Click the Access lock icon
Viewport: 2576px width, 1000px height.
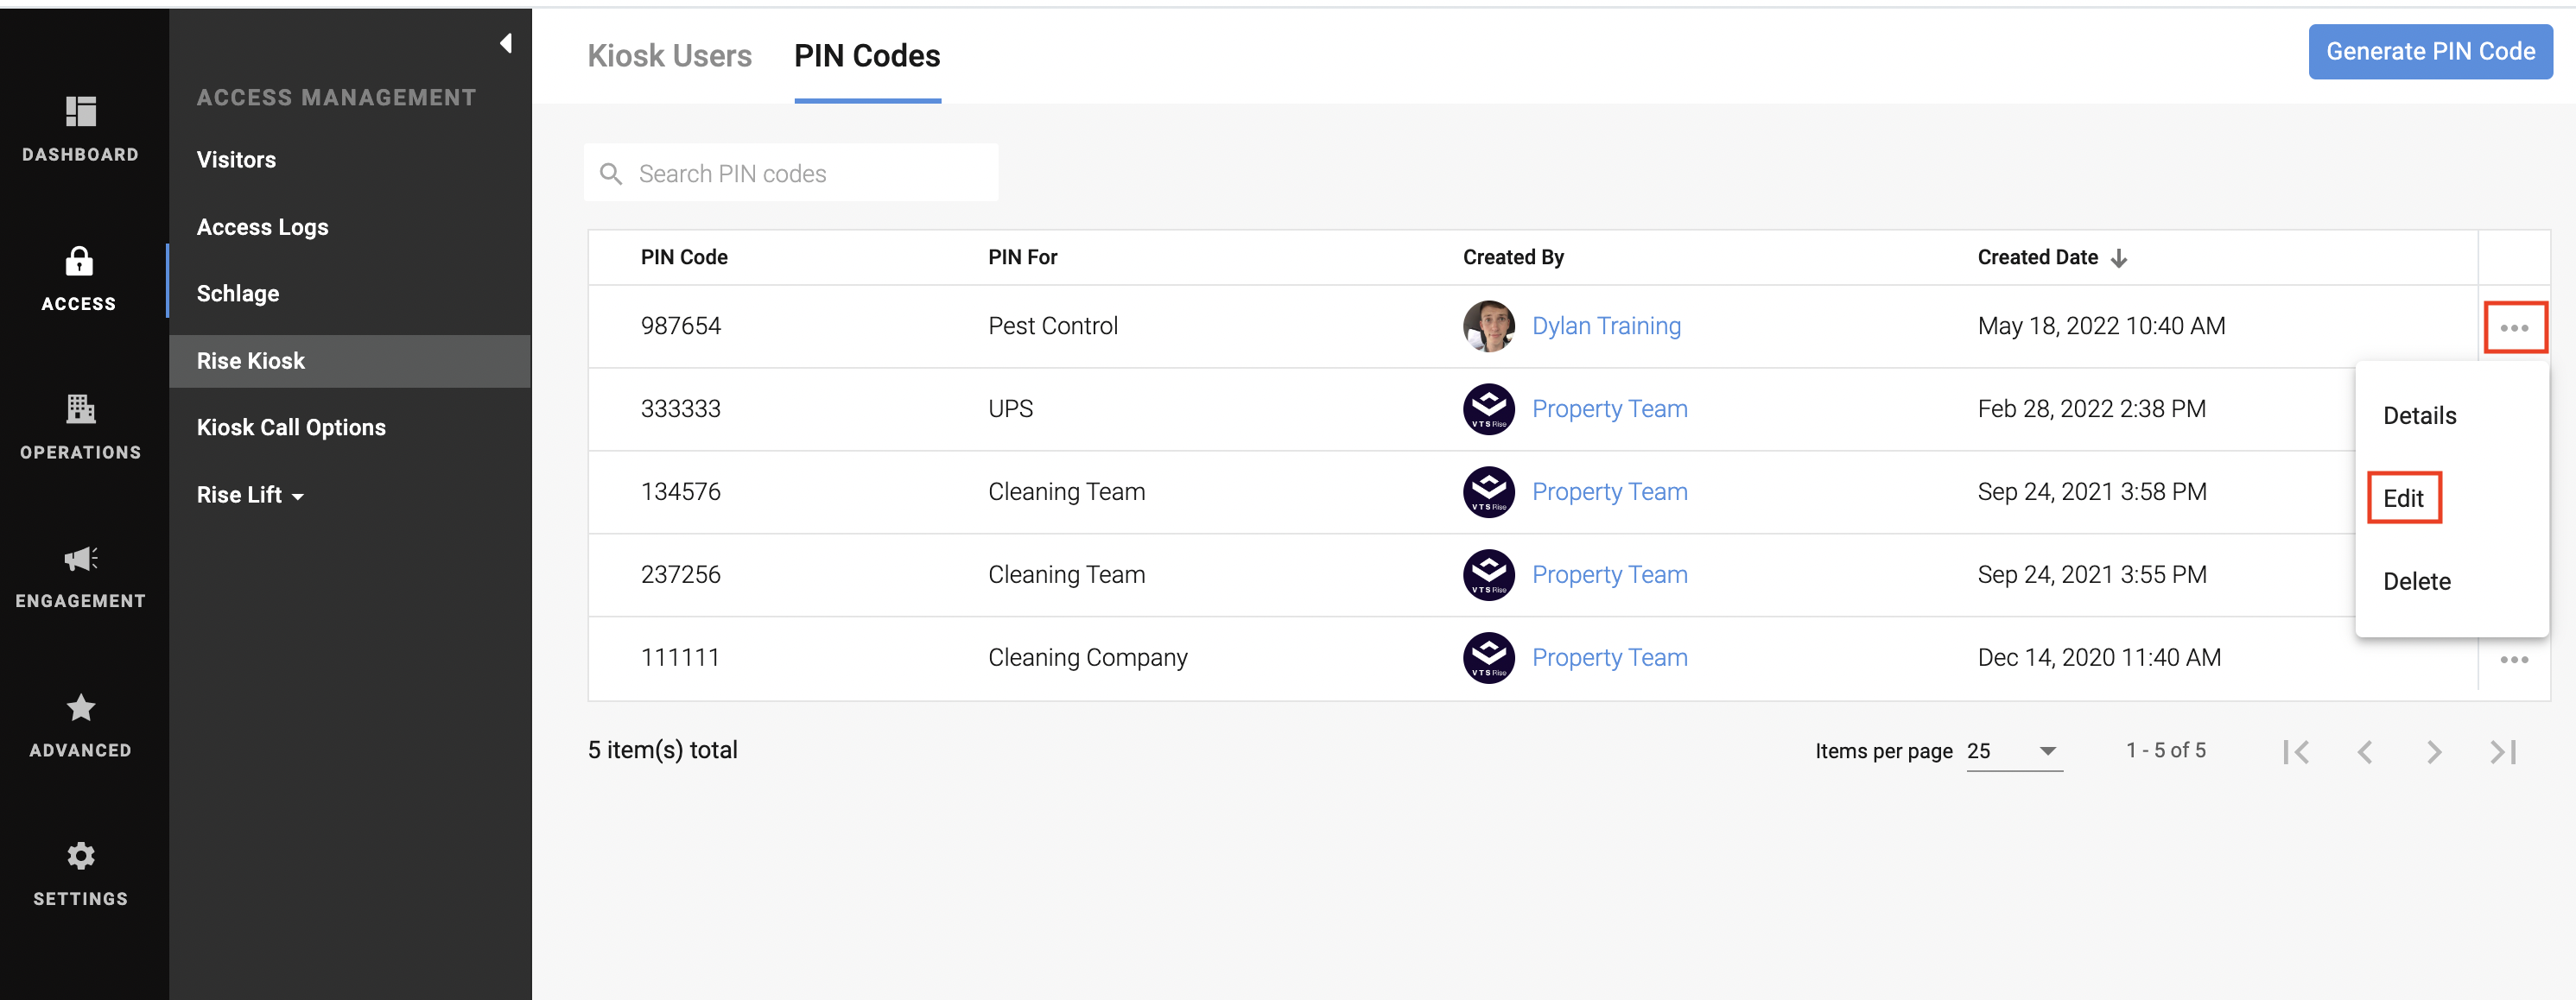point(79,261)
